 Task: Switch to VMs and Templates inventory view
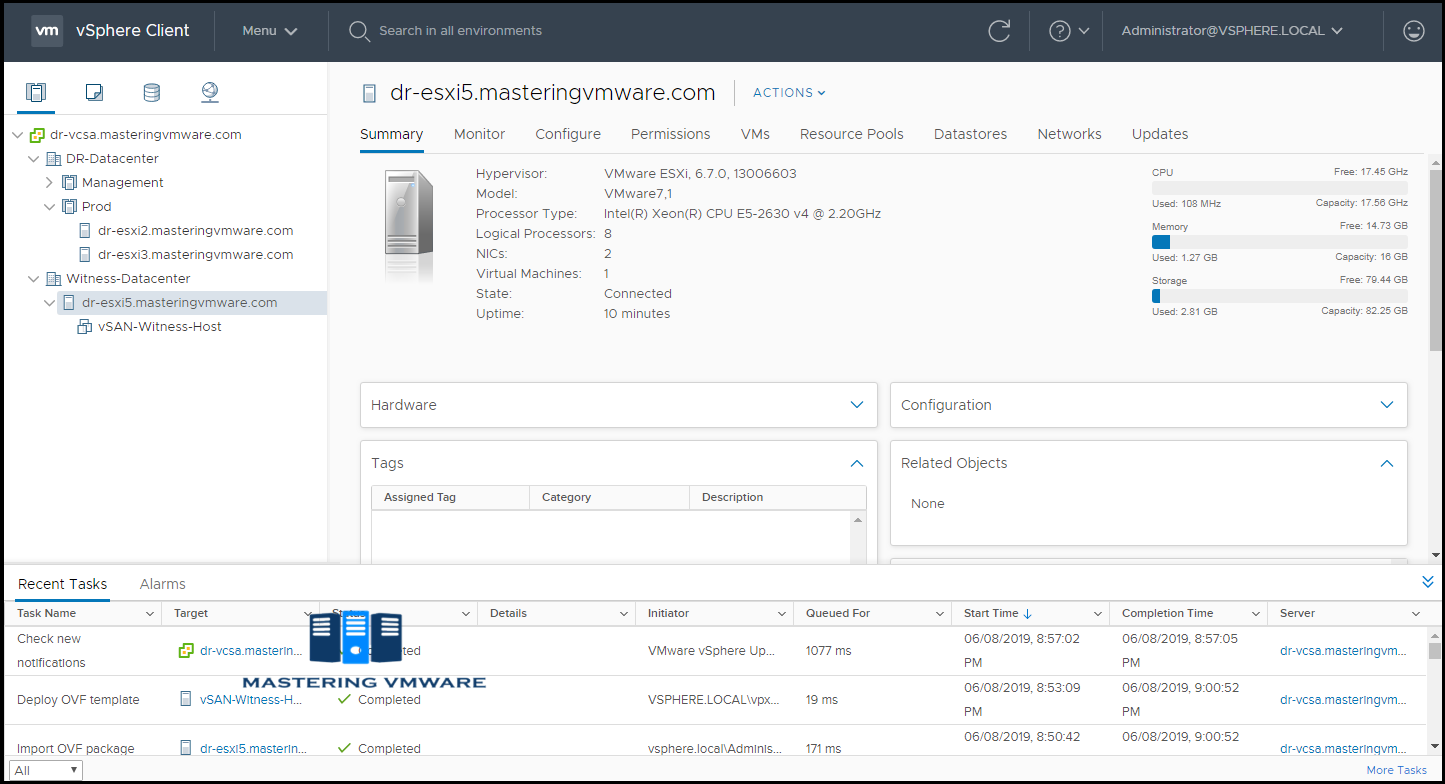click(x=94, y=93)
